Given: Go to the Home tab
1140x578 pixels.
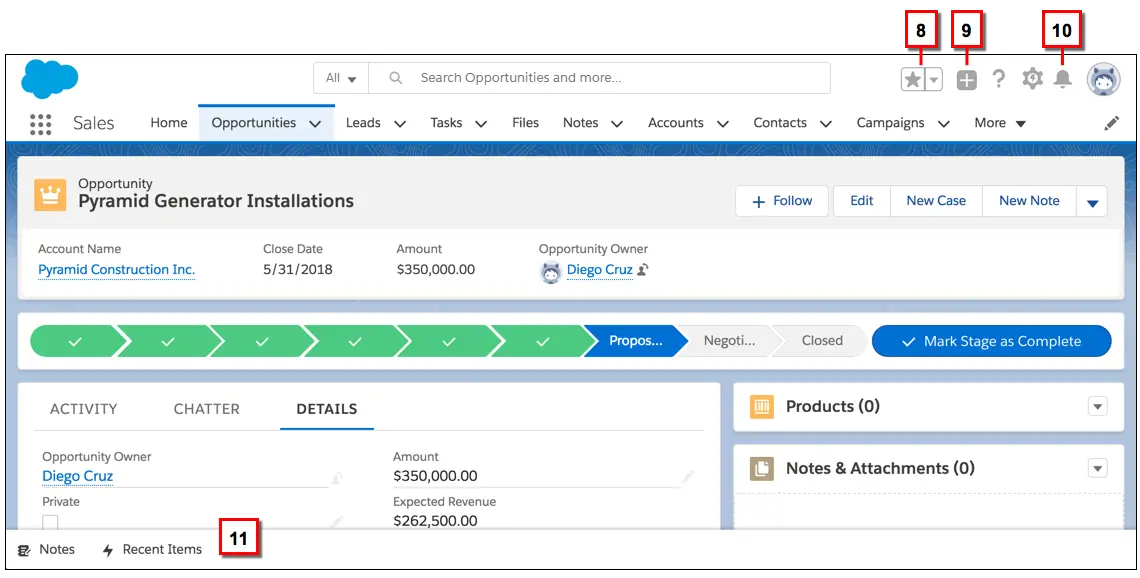Looking at the screenshot, I should click(x=169, y=123).
